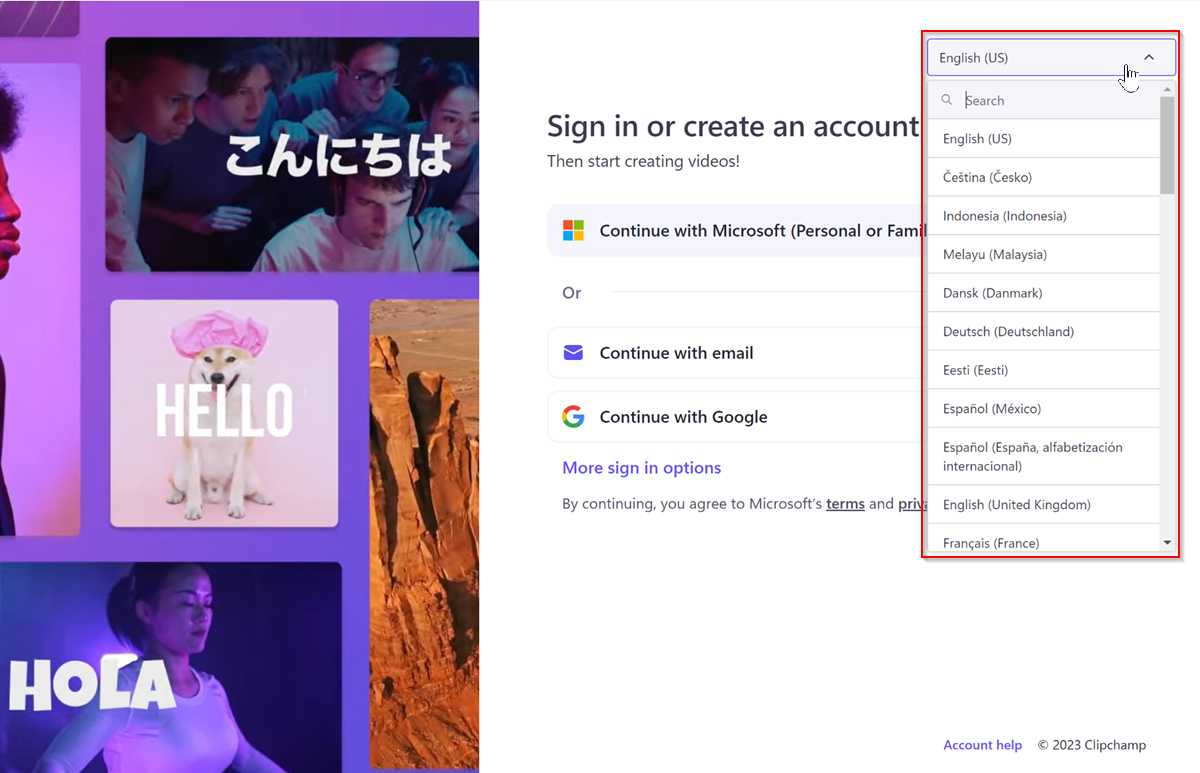Click the Sign in or create an account heading
1200x773 pixels.
click(x=733, y=126)
